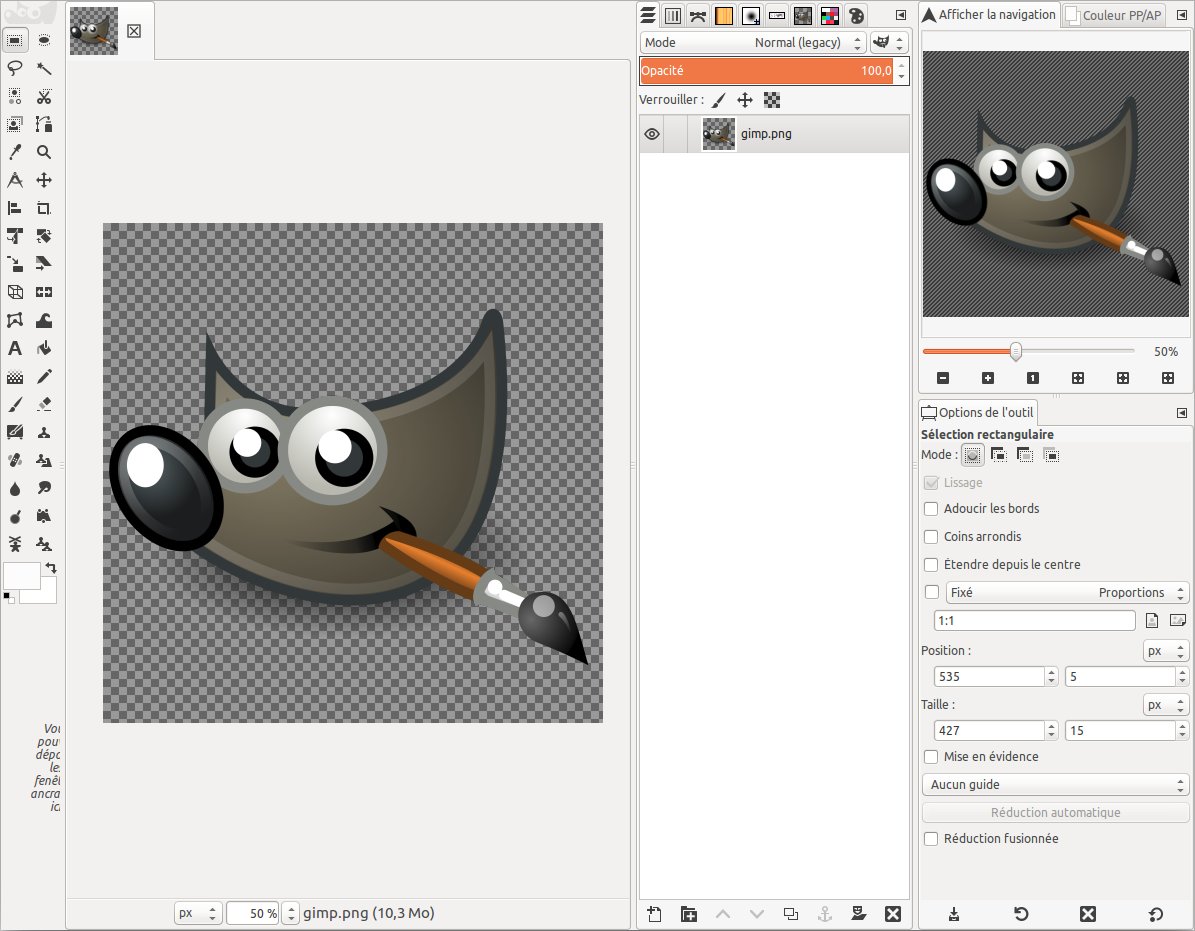1195x931 pixels.
Task: Reset colors to default black and white
Action: [x=8, y=597]
